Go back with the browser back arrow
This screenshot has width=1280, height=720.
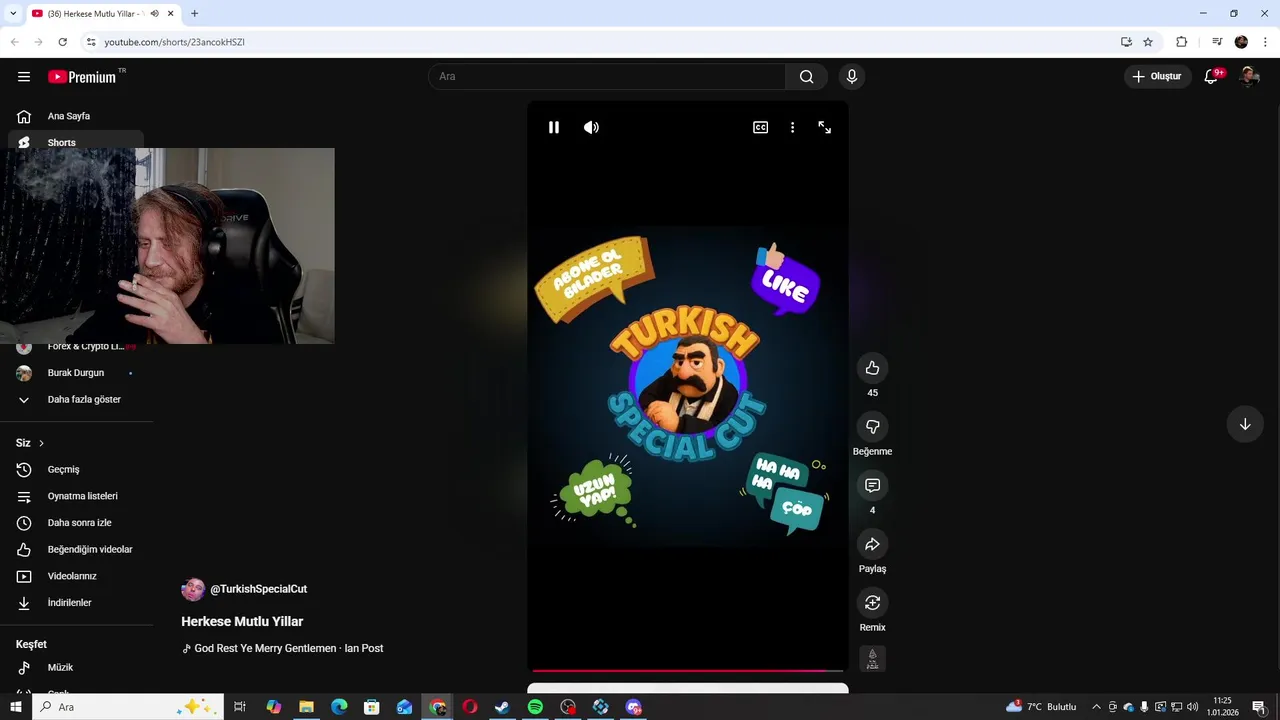click(15, 42)
